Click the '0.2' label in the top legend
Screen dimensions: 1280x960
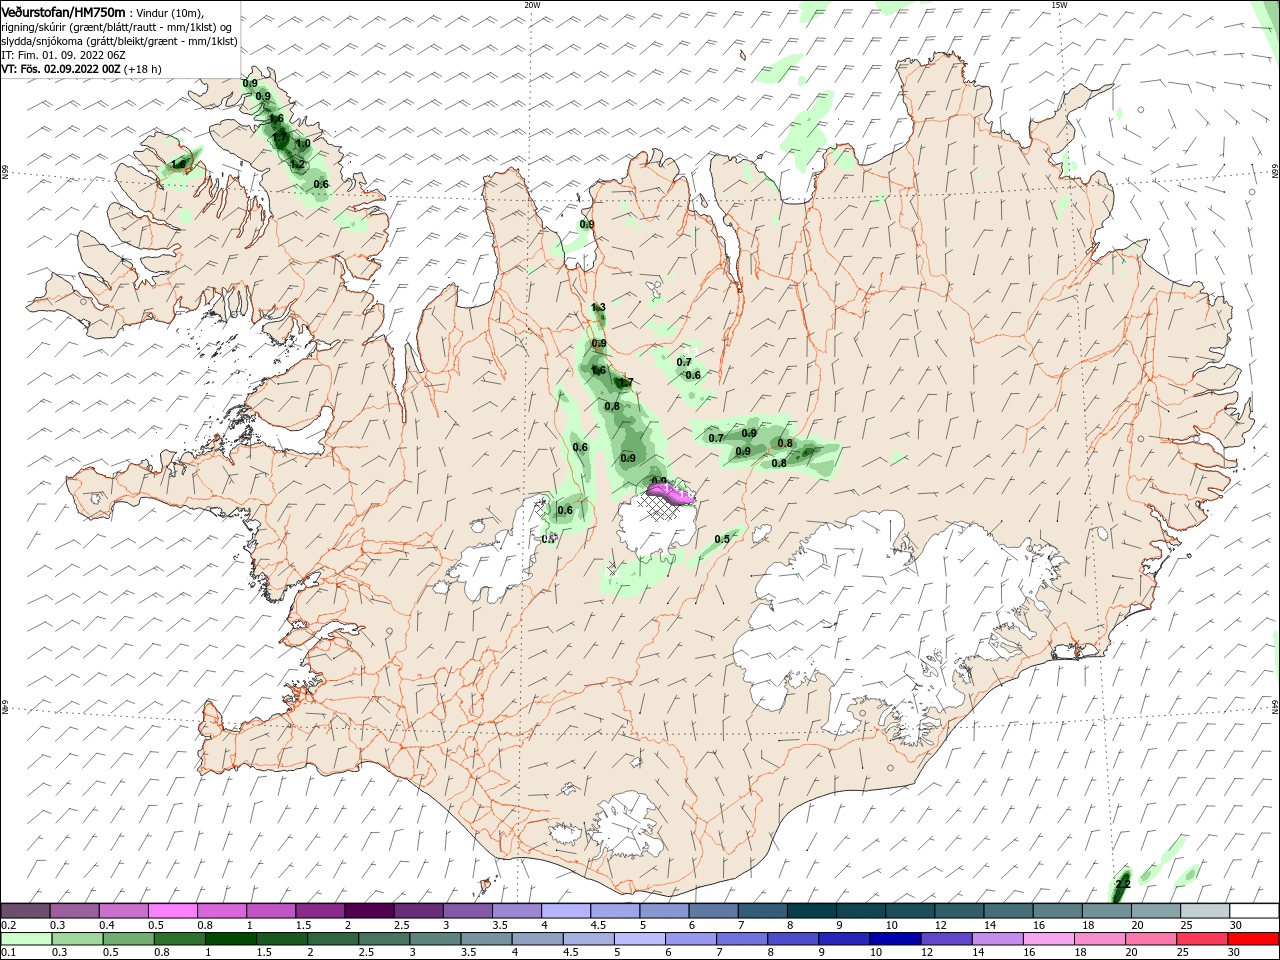click(8, 925)
